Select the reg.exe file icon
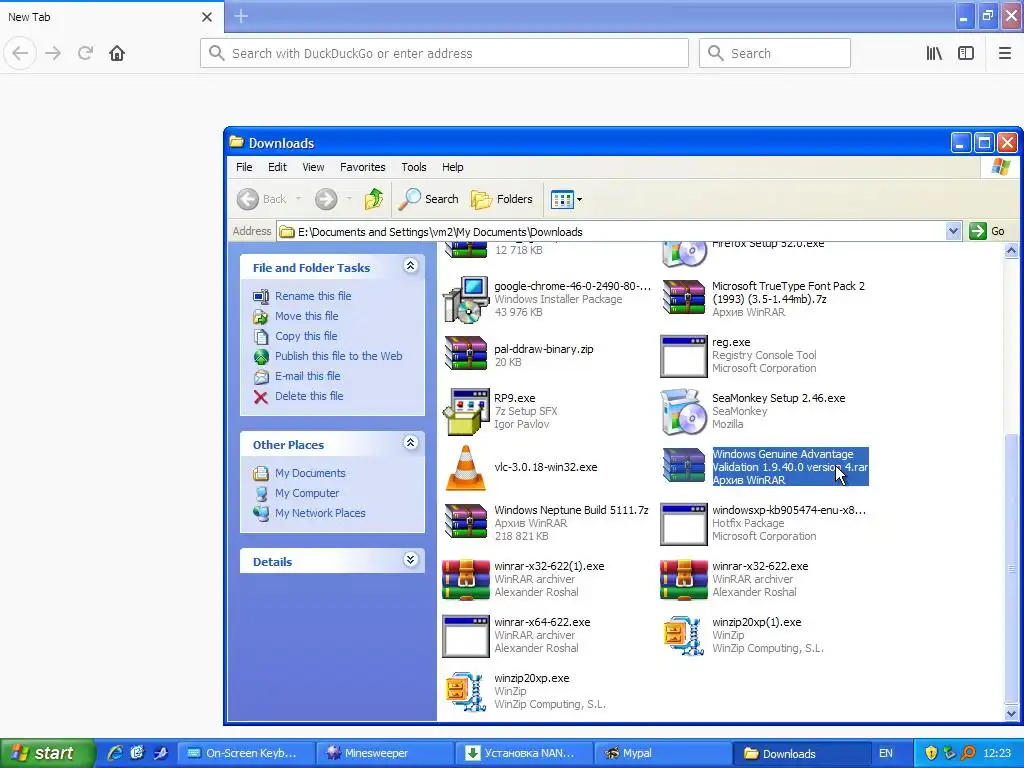Screen dimensions: 1024x768 pos(684,356)
